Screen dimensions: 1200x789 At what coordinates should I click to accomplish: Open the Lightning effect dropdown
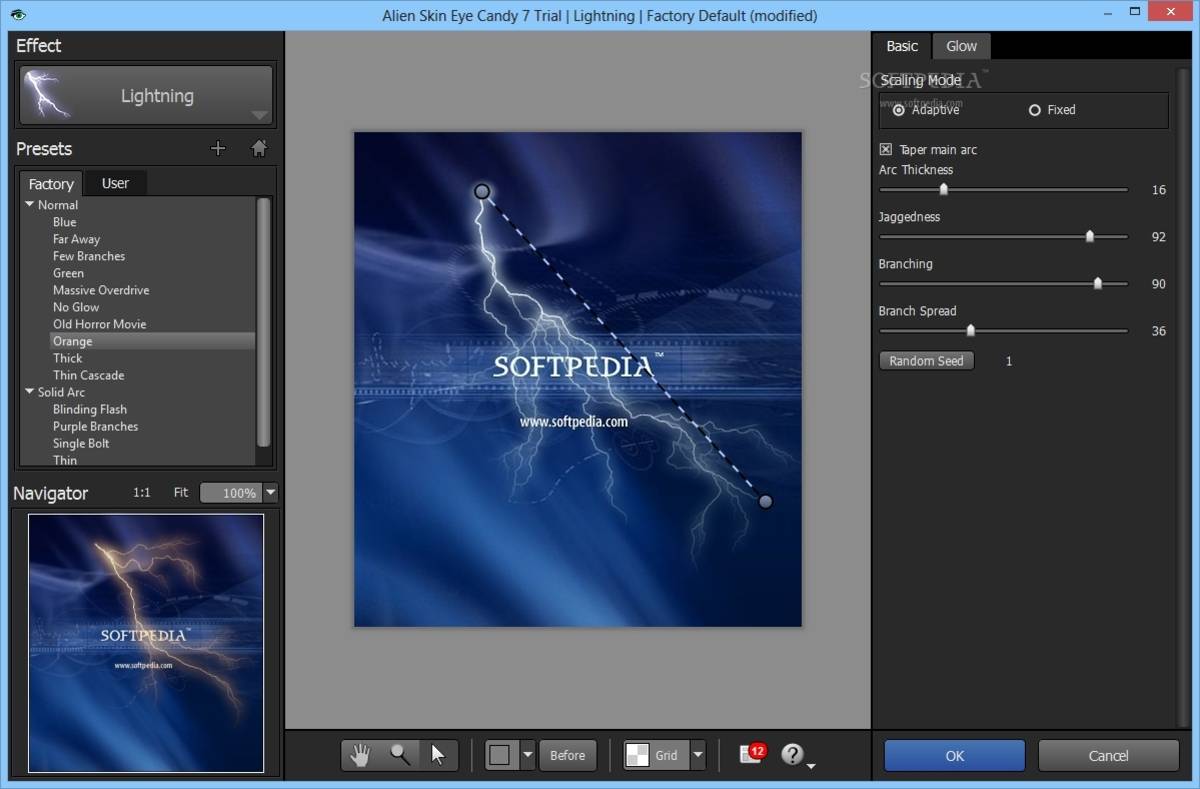click(x=260, y=114)
